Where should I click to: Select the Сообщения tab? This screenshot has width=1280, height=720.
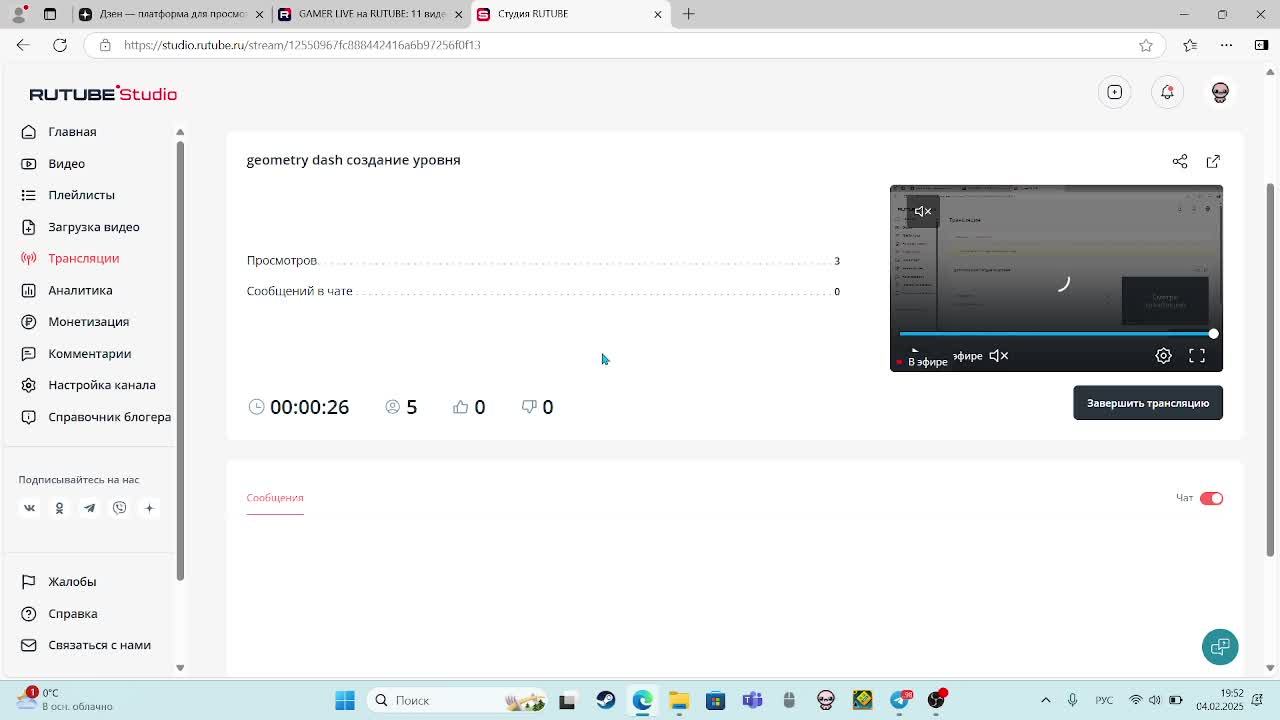275,498
